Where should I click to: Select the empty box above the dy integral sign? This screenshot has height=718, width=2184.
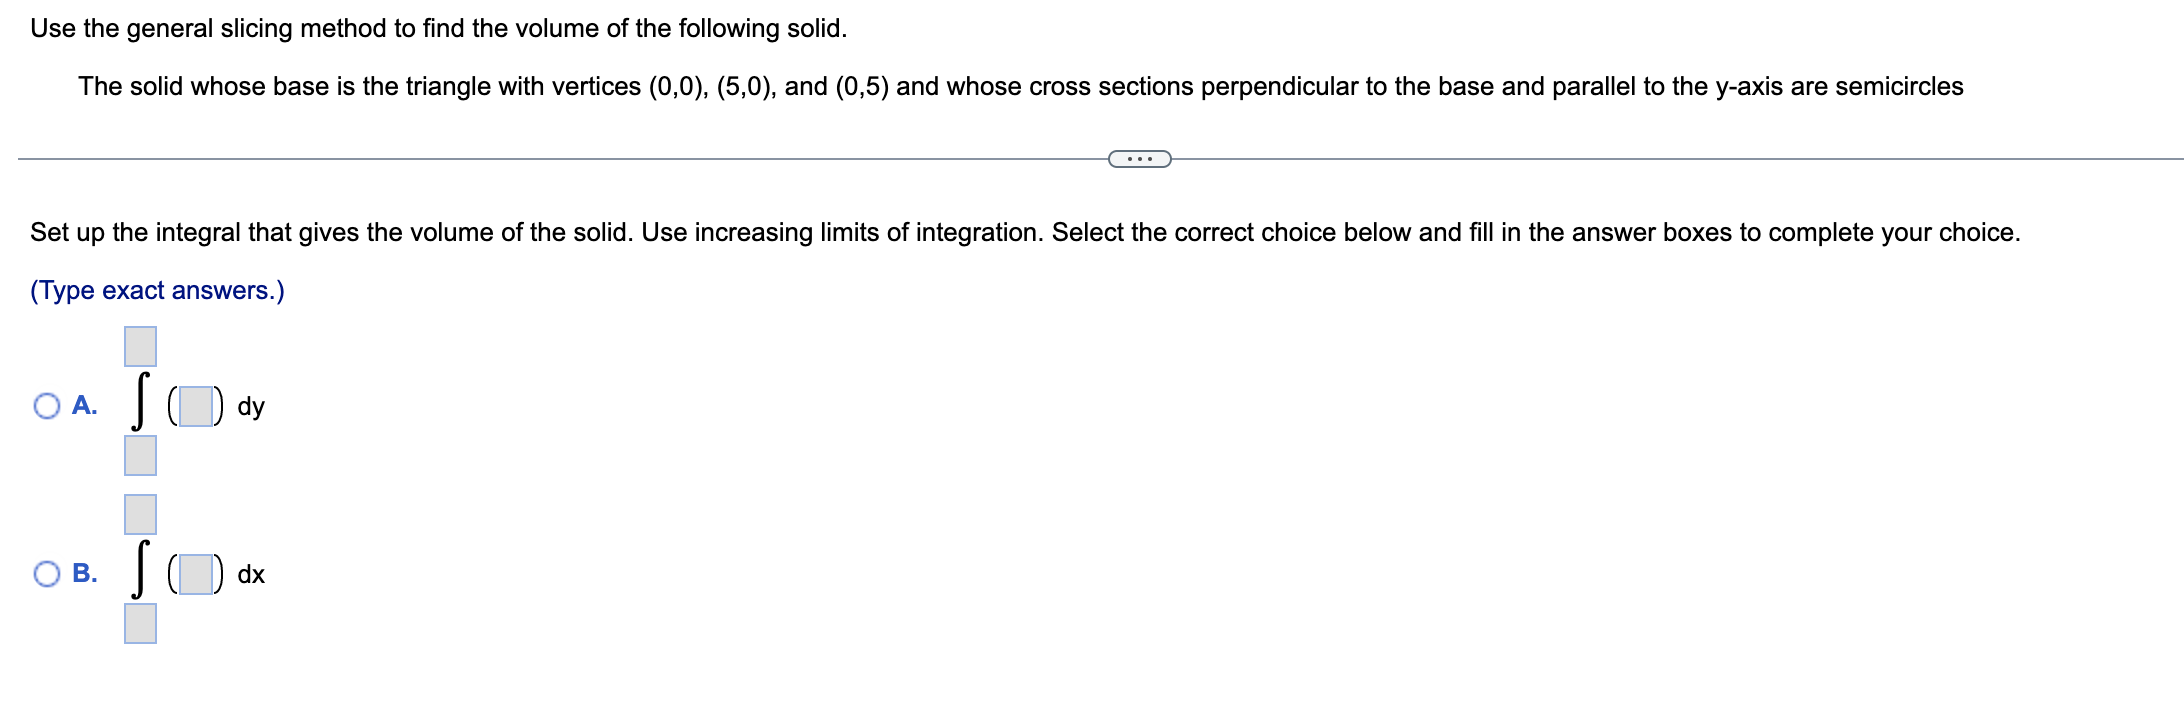coord(138,347)
